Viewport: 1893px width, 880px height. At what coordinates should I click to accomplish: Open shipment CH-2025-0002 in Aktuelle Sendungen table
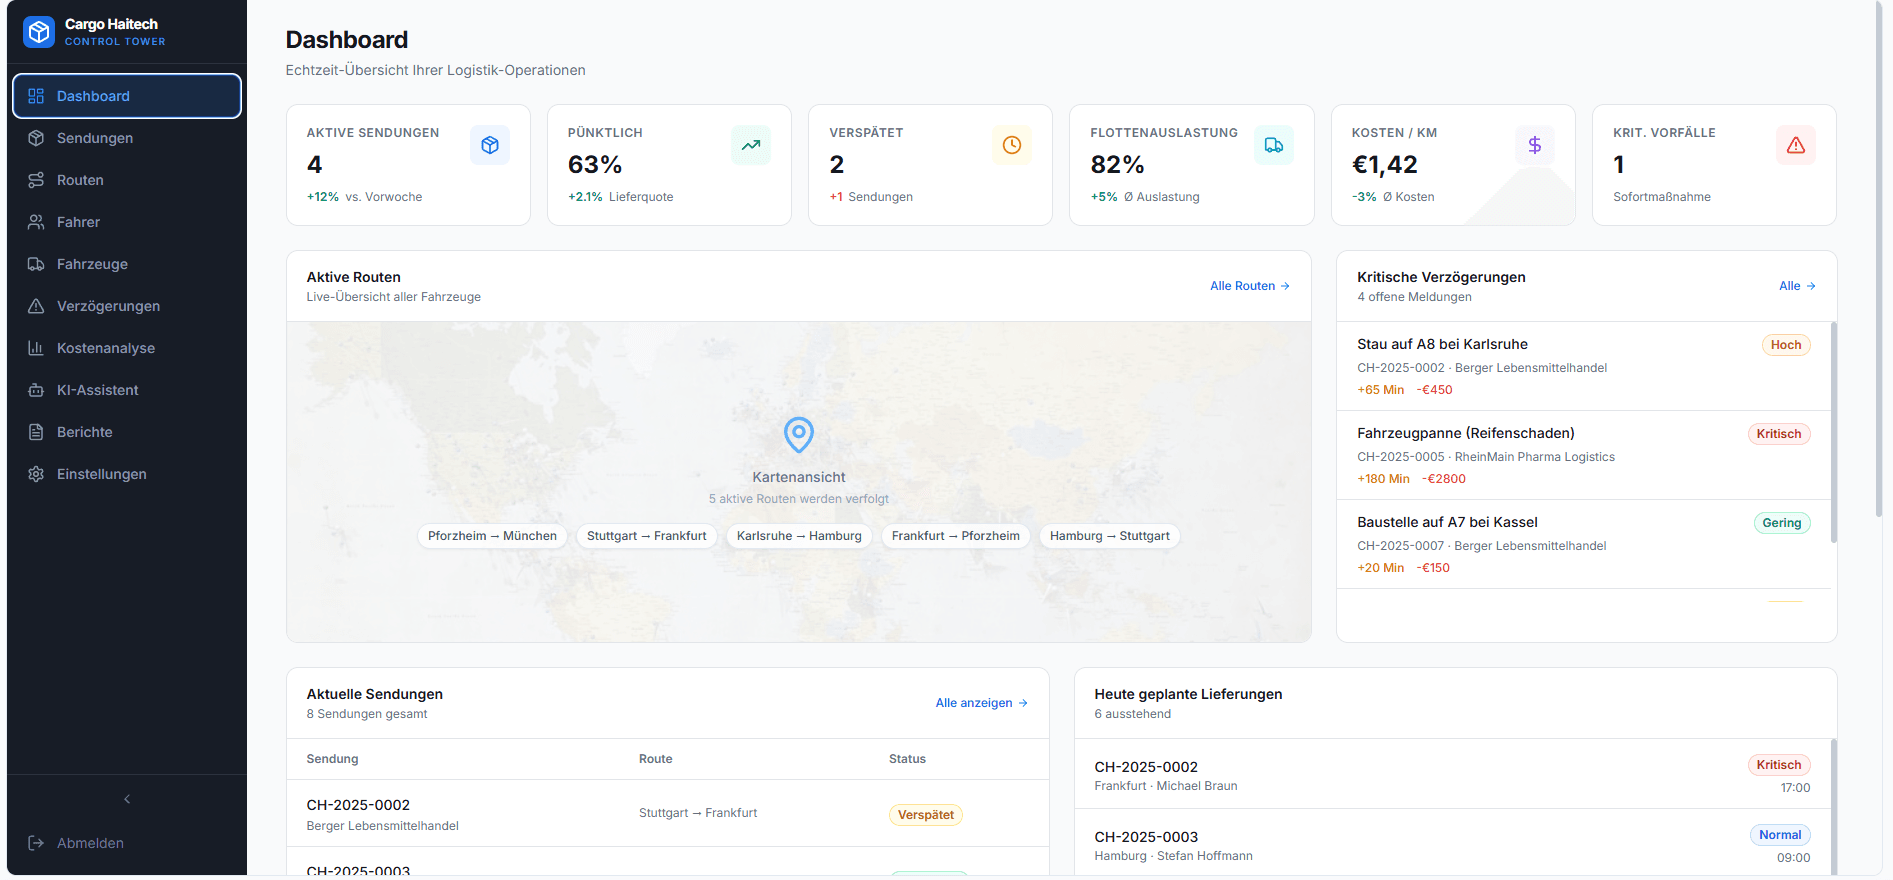668,814
